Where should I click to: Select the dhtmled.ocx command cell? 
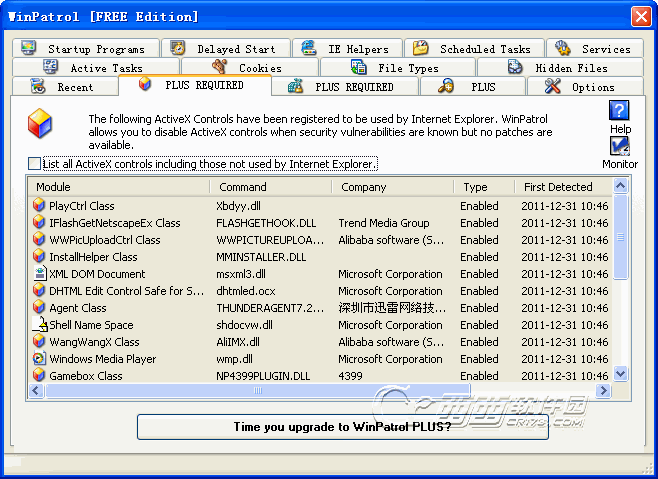click(246, 291)
